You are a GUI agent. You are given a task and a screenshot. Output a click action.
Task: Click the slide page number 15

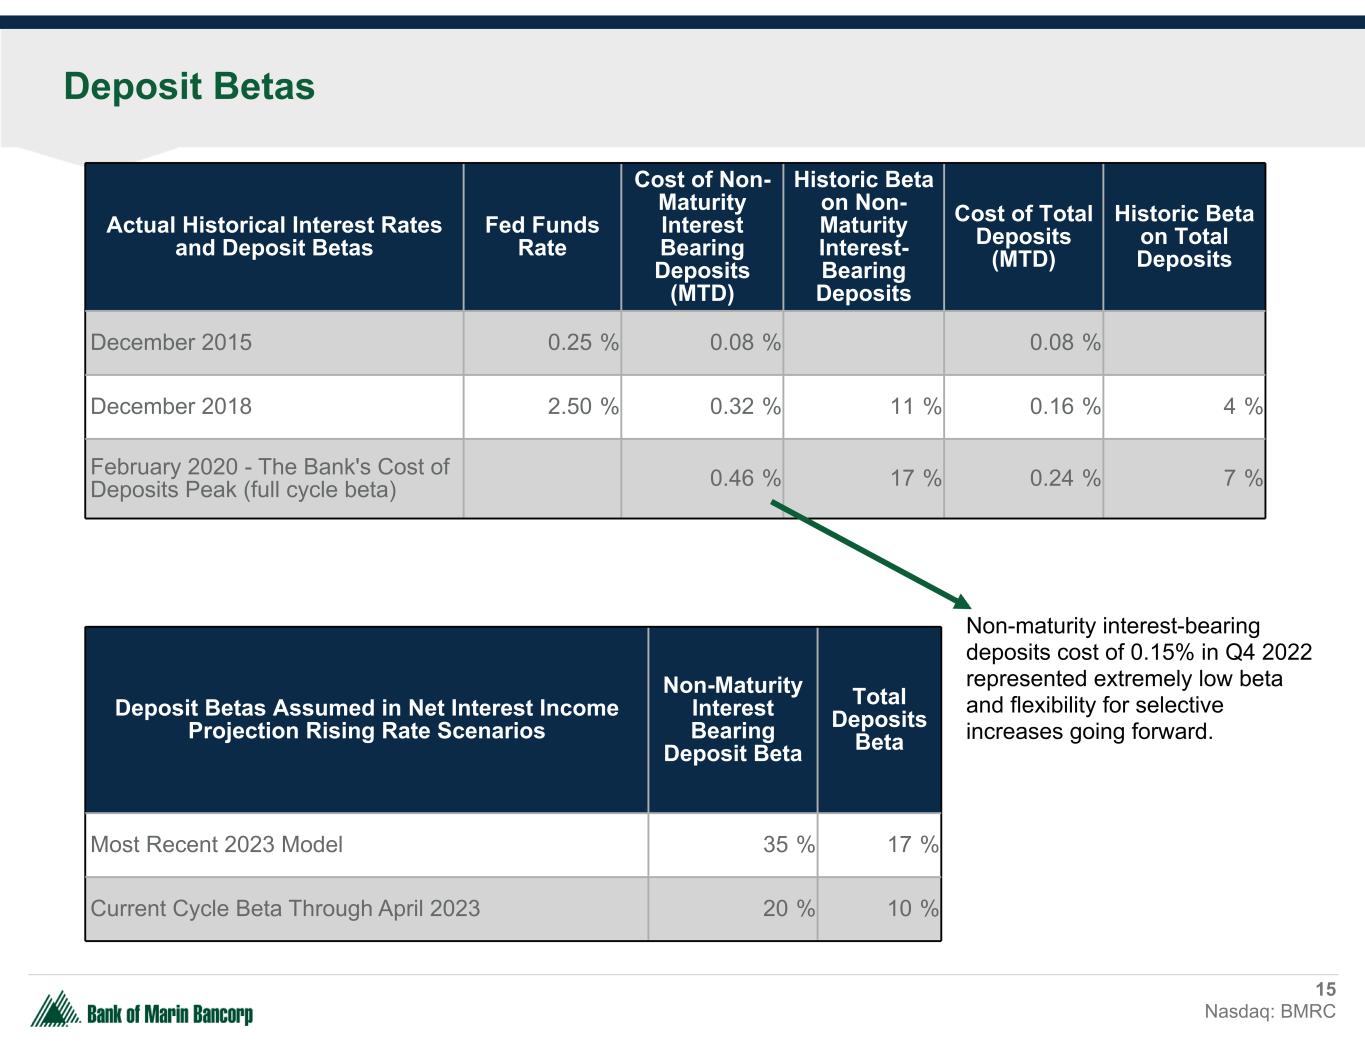pos(1325,989)
